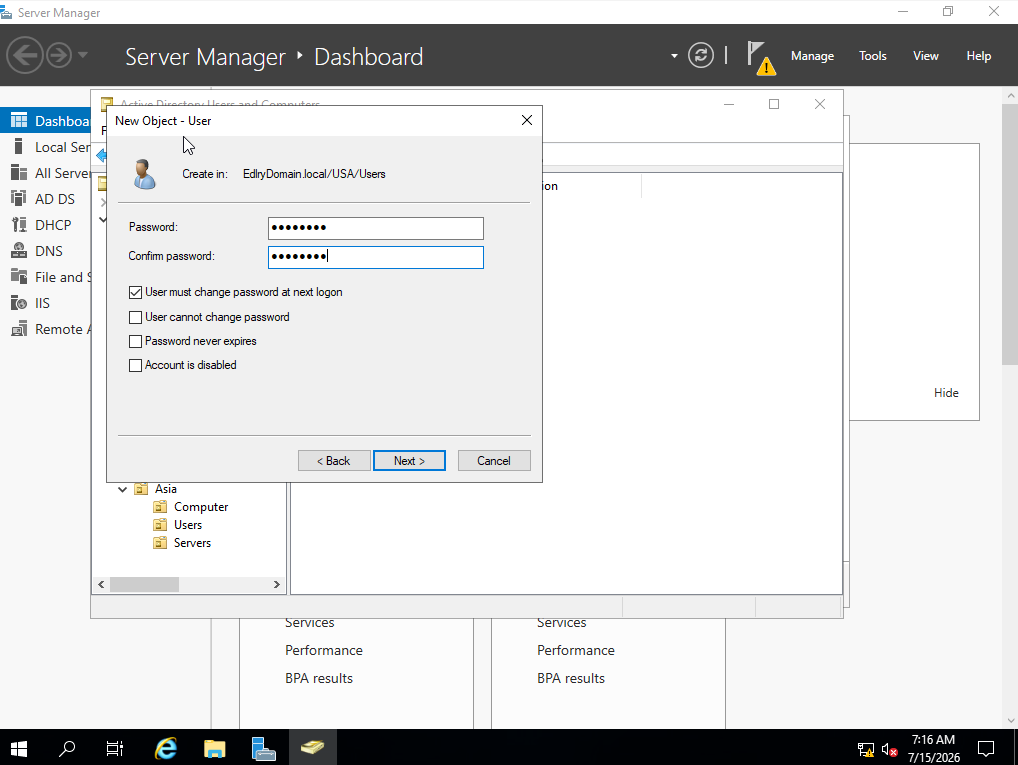1018x765 pixels.
Task: Switch to Server Manager taskbar icon
Action: (263, 749)
